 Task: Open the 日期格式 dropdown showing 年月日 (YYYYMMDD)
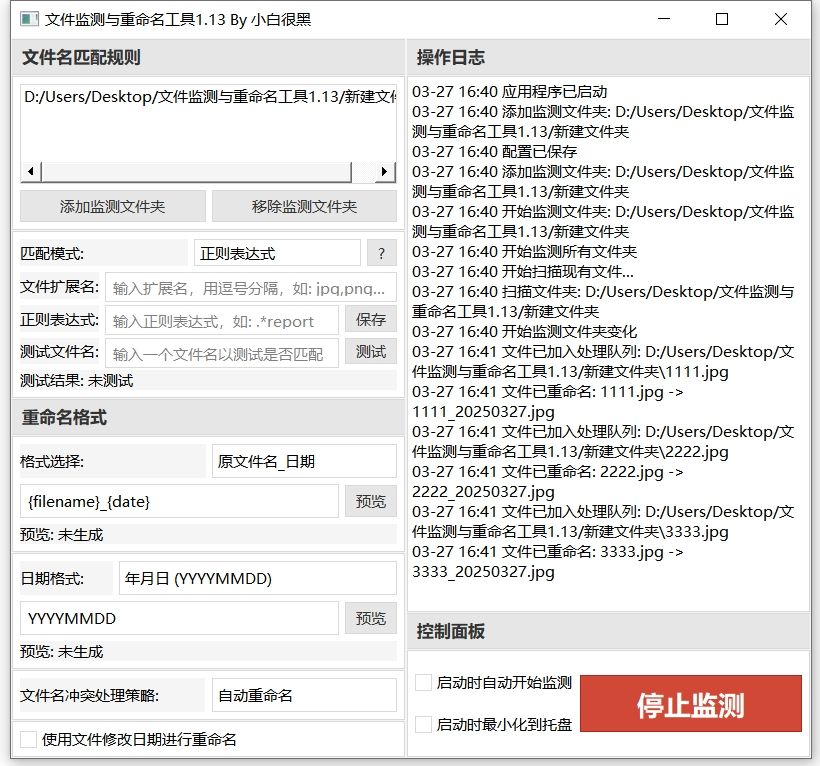coord(258,578)
